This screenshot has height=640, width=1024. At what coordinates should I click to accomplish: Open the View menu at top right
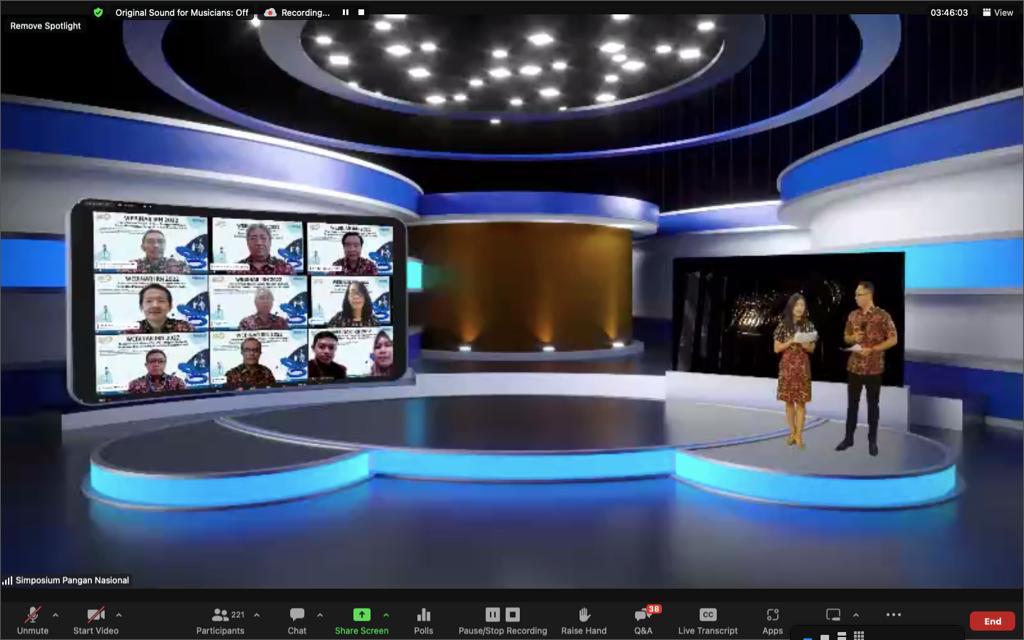coord(998,13)
